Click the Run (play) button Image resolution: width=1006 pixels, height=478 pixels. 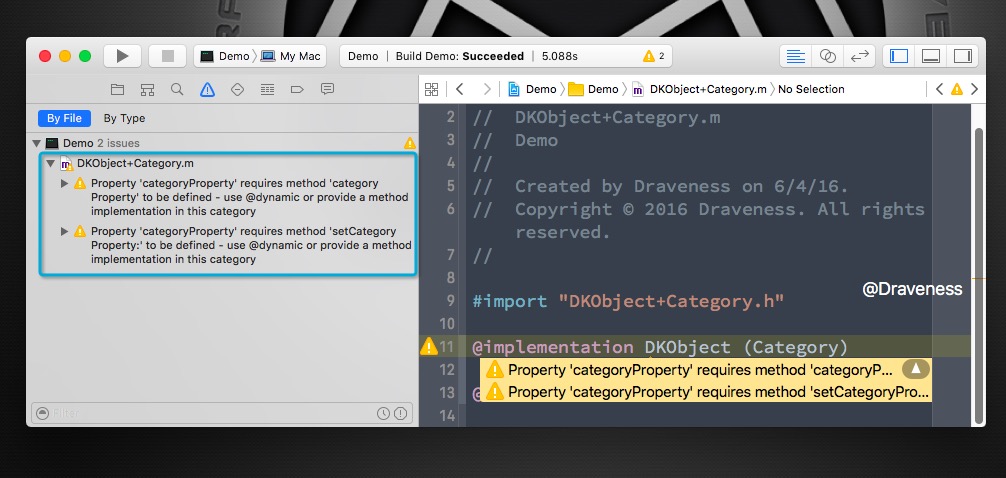pyautogui.click(x=122, y=56)
